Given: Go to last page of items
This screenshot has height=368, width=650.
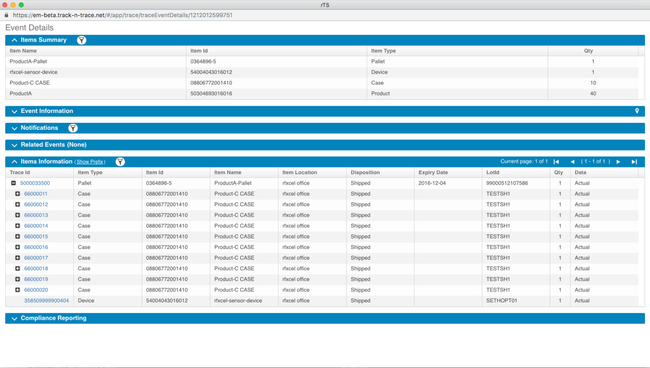Looking at the screenshot, I should coord(634,162).
